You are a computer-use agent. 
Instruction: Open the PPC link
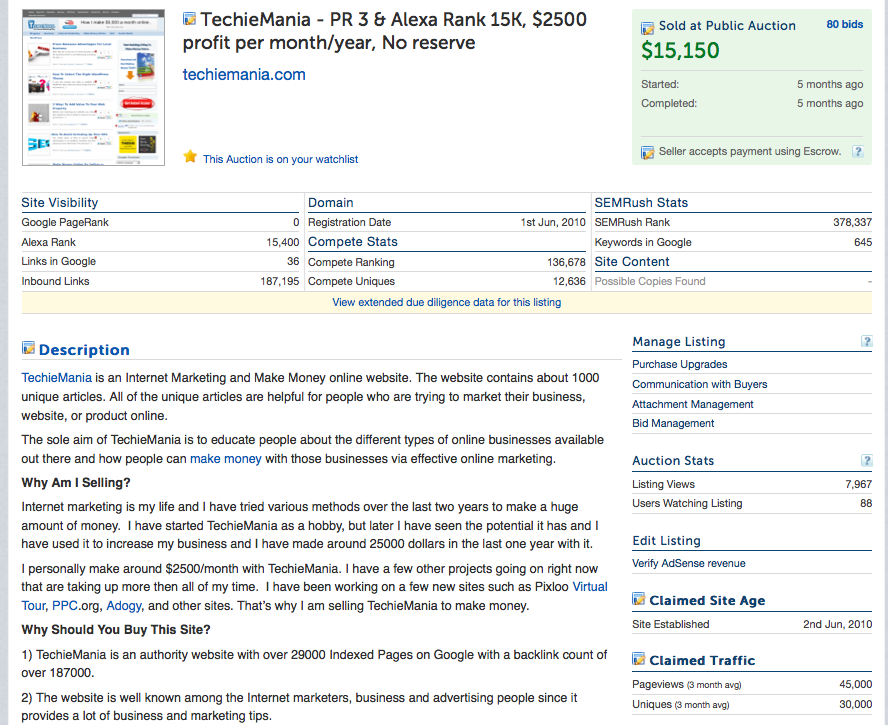(65, 606)
